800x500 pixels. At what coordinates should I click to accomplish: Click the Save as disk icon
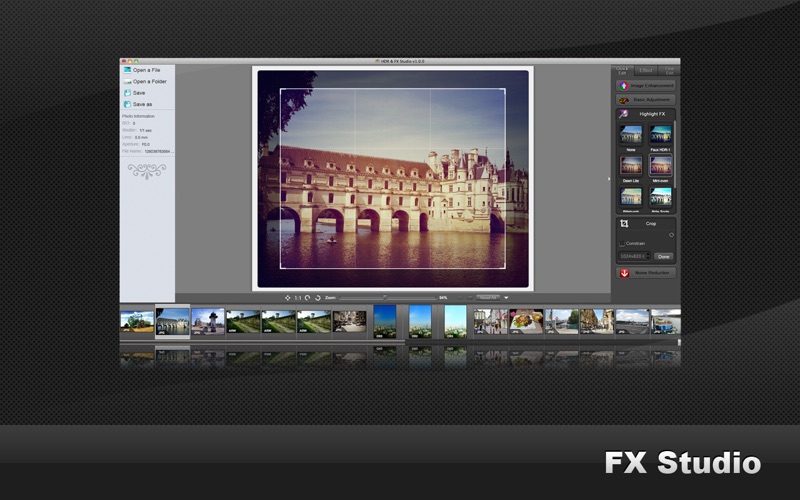[127, 104]
